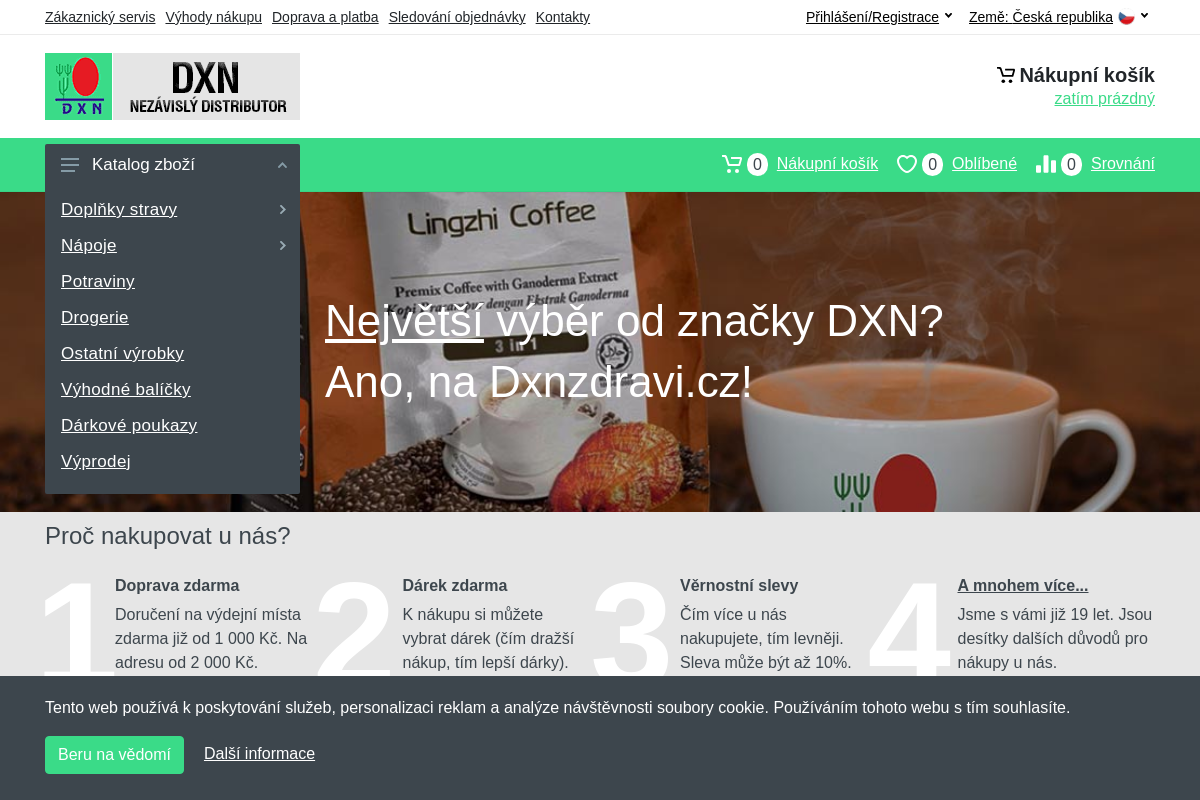Open Ostatní výrobky category
This screenshot has width=1200, height=800.
pyautogui.click(x=122, y=353)
